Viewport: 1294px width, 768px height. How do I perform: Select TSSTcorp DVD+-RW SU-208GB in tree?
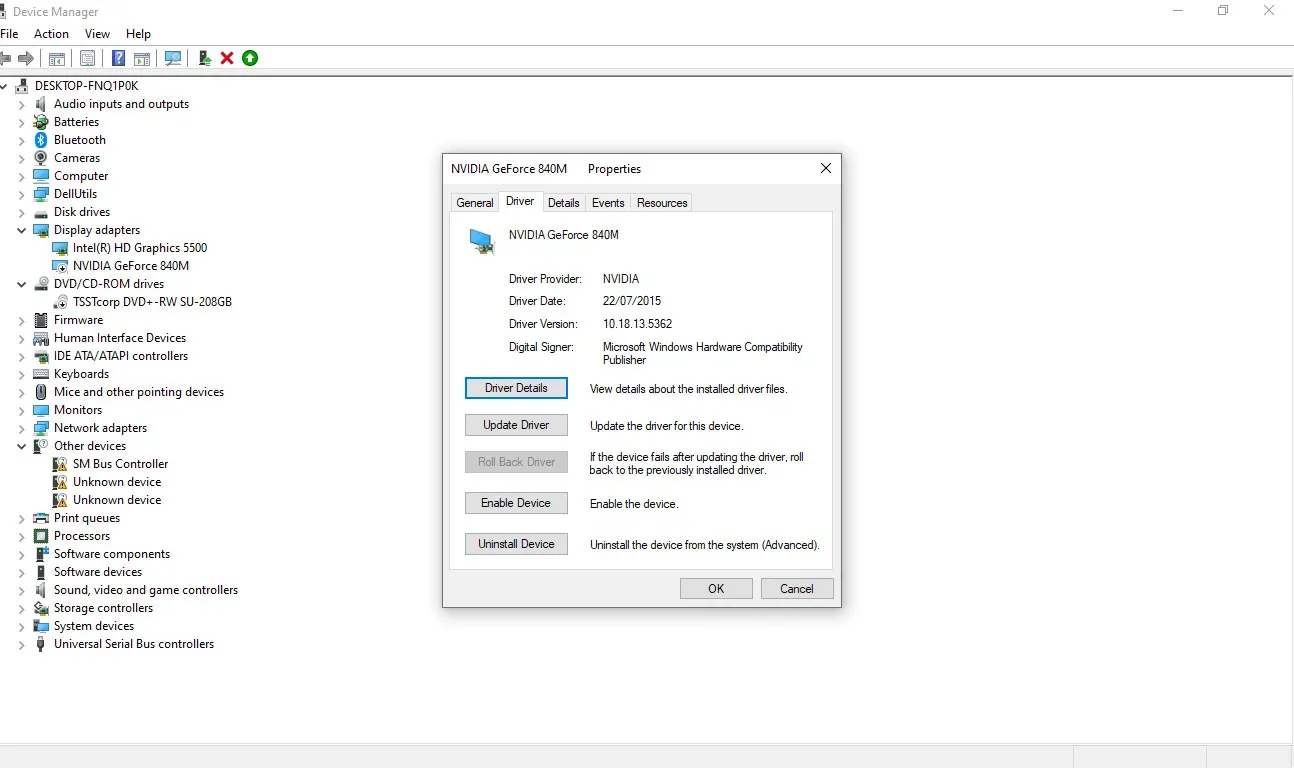152,302
